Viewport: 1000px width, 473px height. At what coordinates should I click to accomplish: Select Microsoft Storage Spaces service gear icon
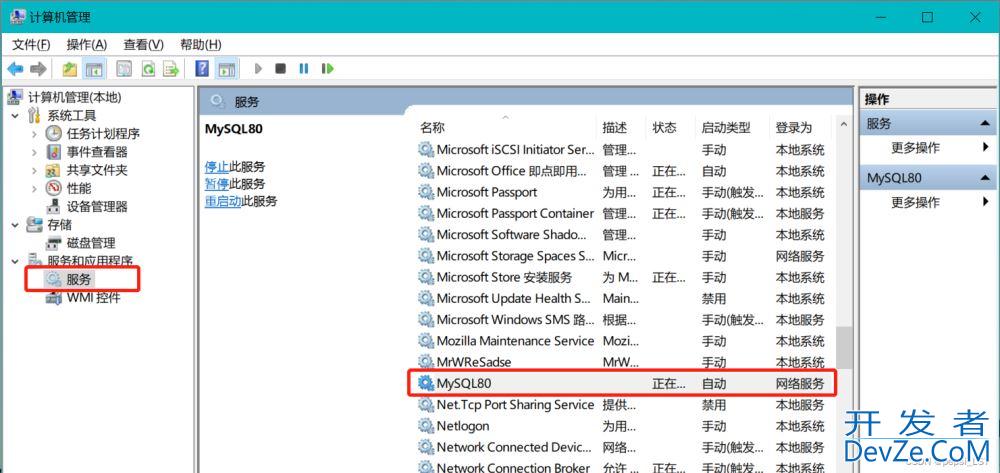(425, 256)
